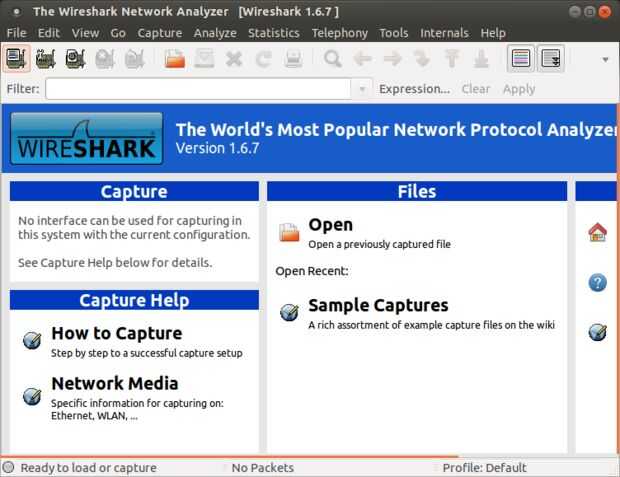620x477 pixels.
Task: Click the home website icon
Action: 597,232
